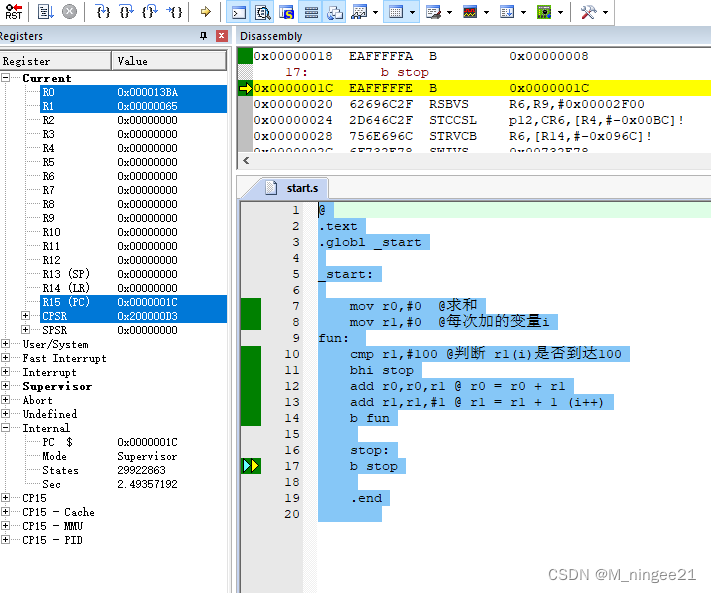Select the Mode Supervisor row
The height and width of the screenshot is (593, 711).
pyautogui.click(x=133, y=456)
